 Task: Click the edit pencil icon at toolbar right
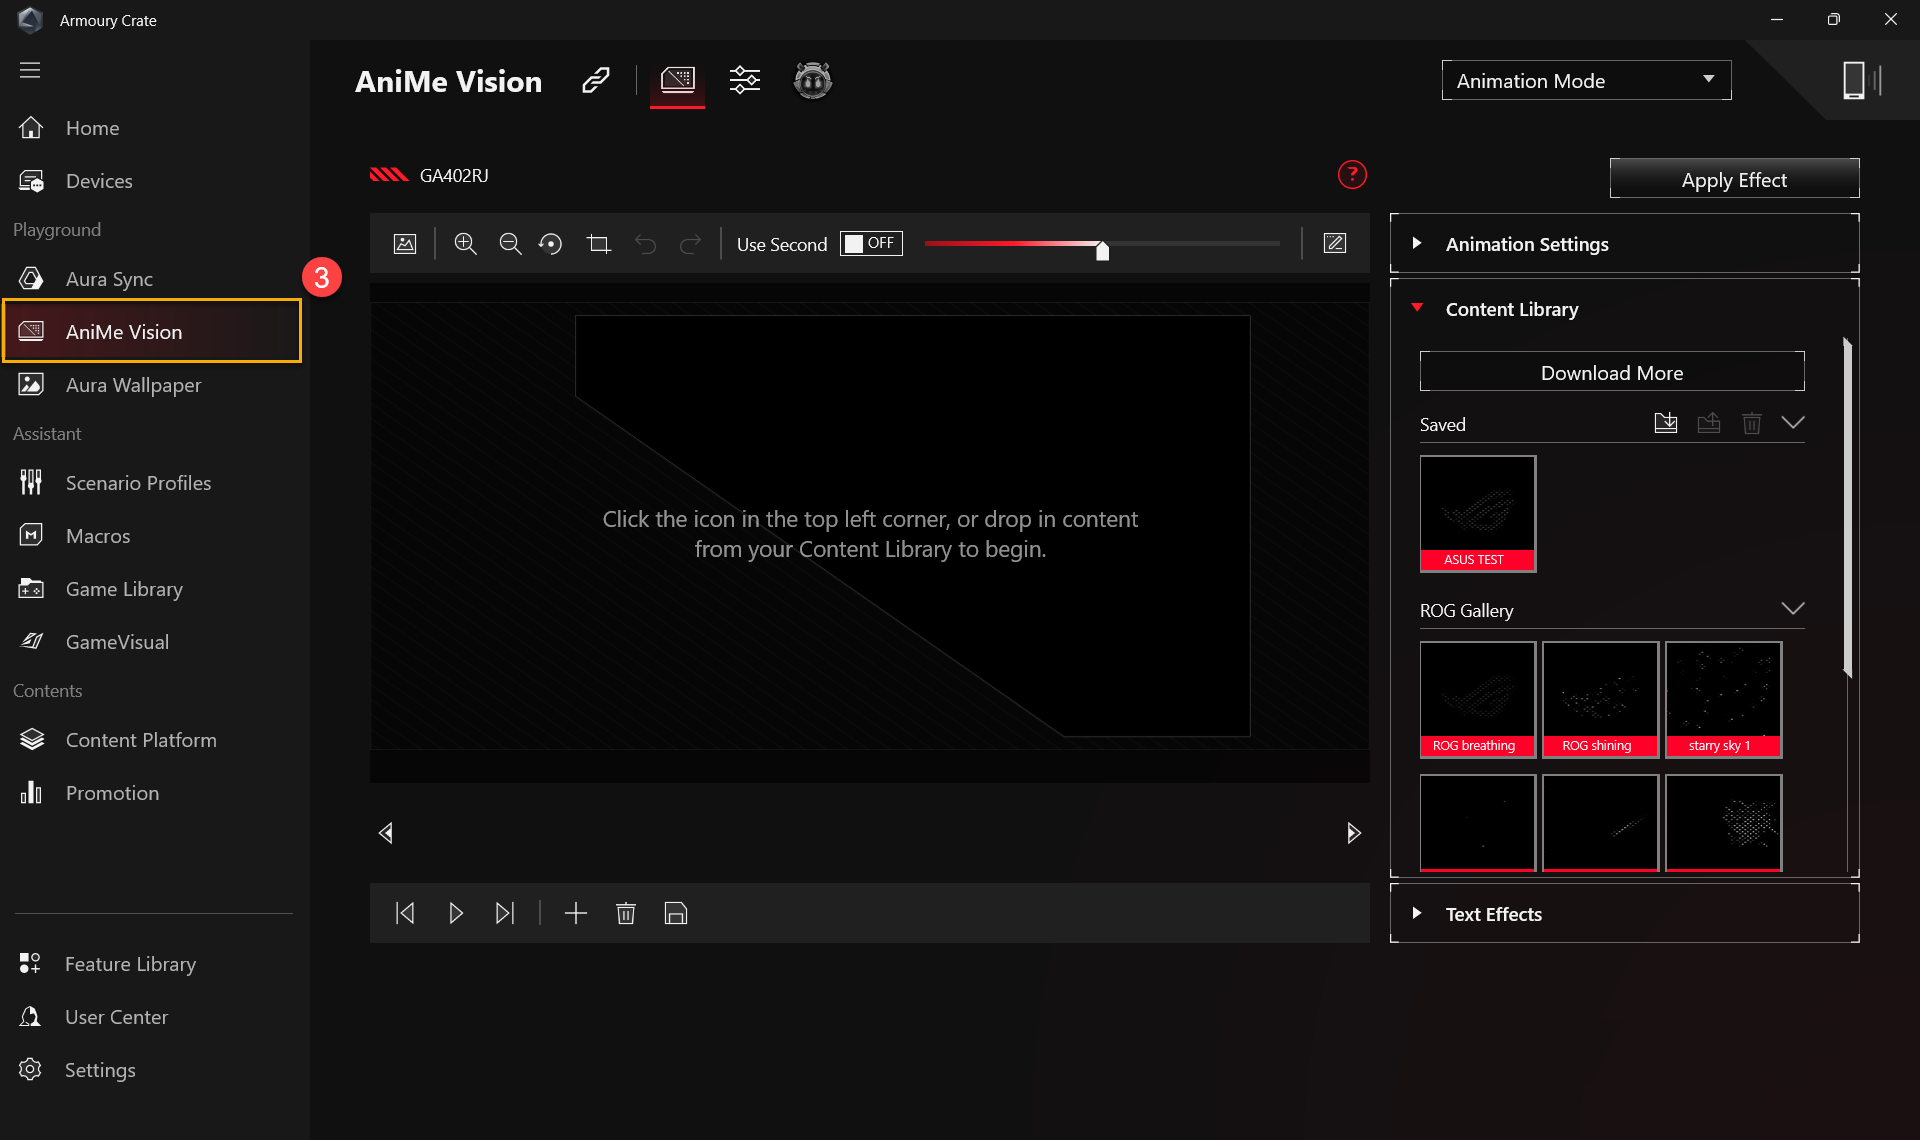(1335, 244)
